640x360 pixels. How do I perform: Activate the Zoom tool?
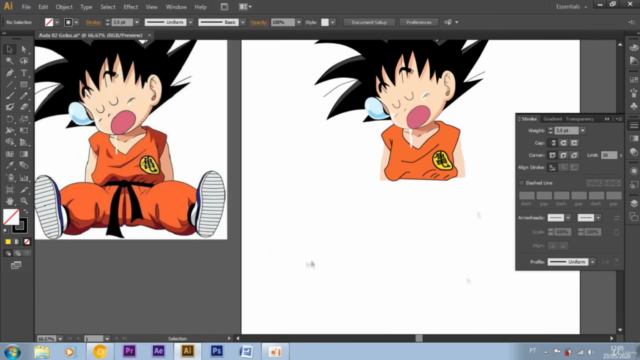(24, 201)
